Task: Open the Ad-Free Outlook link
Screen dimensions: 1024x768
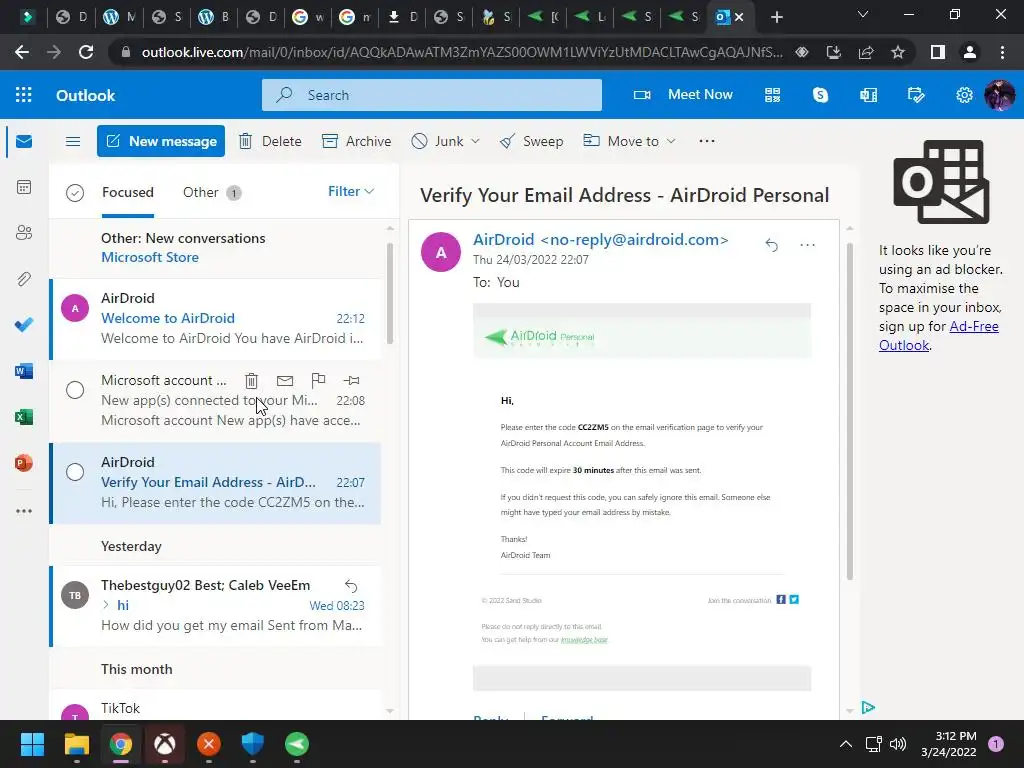Action: tap(938, 336)
